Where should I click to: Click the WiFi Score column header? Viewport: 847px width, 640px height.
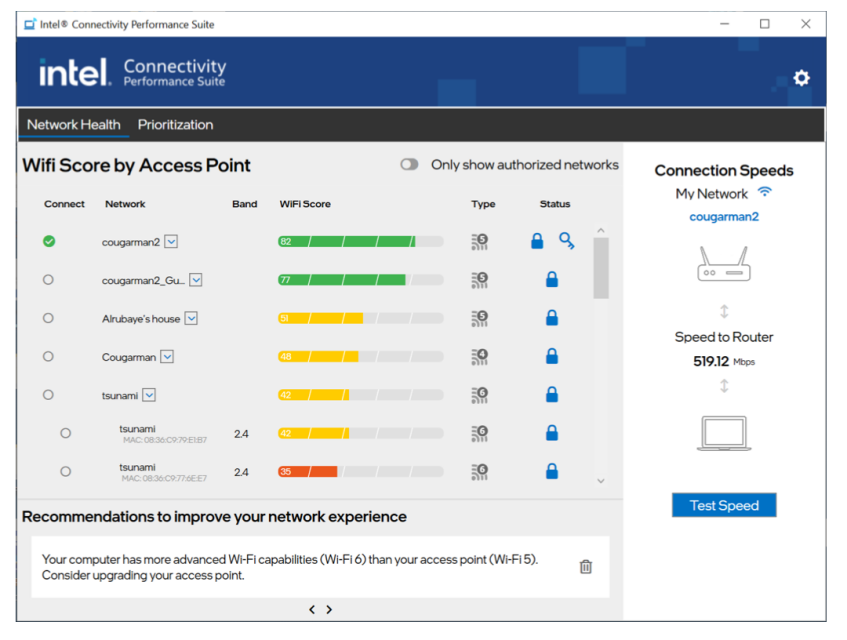pos(305,204)
